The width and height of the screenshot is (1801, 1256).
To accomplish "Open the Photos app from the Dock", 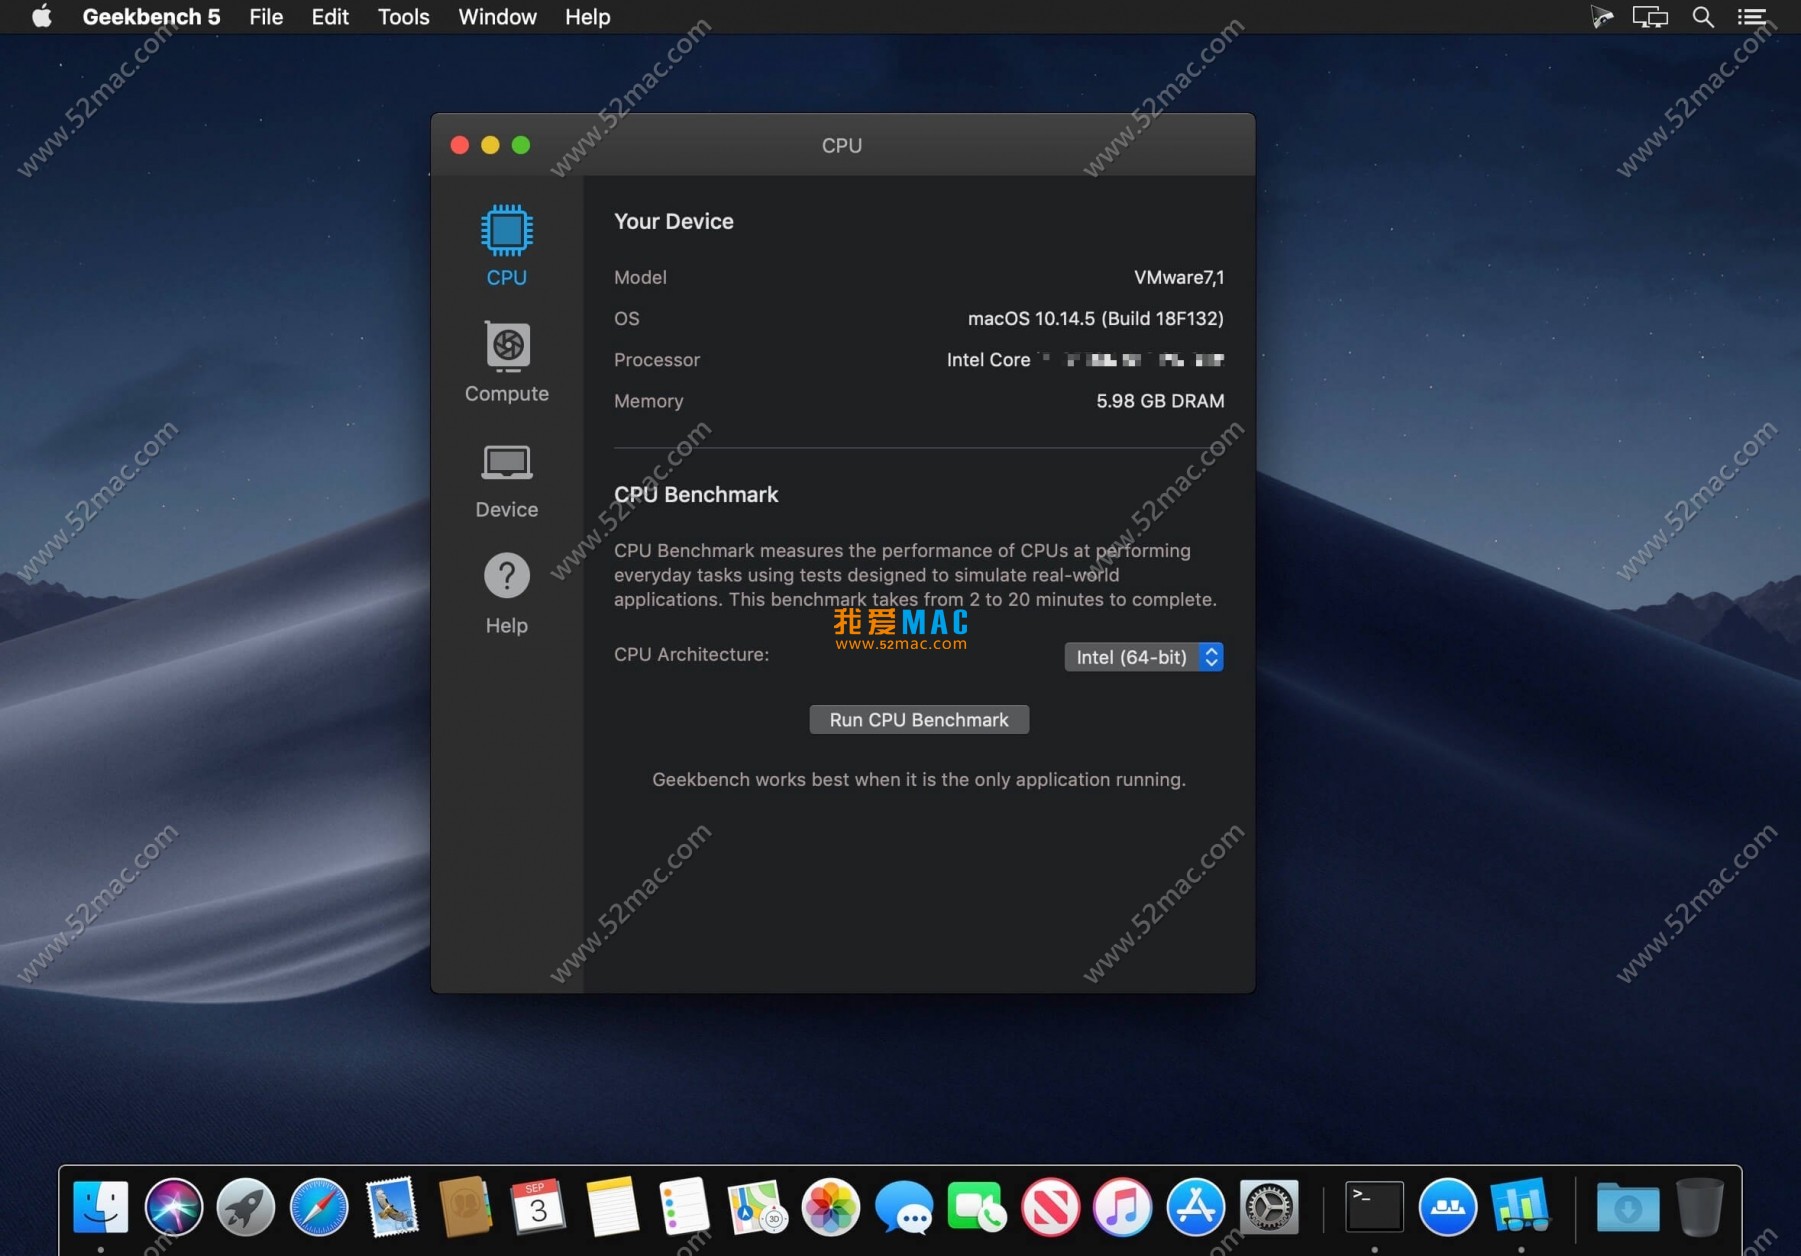I will point(831,1207).
